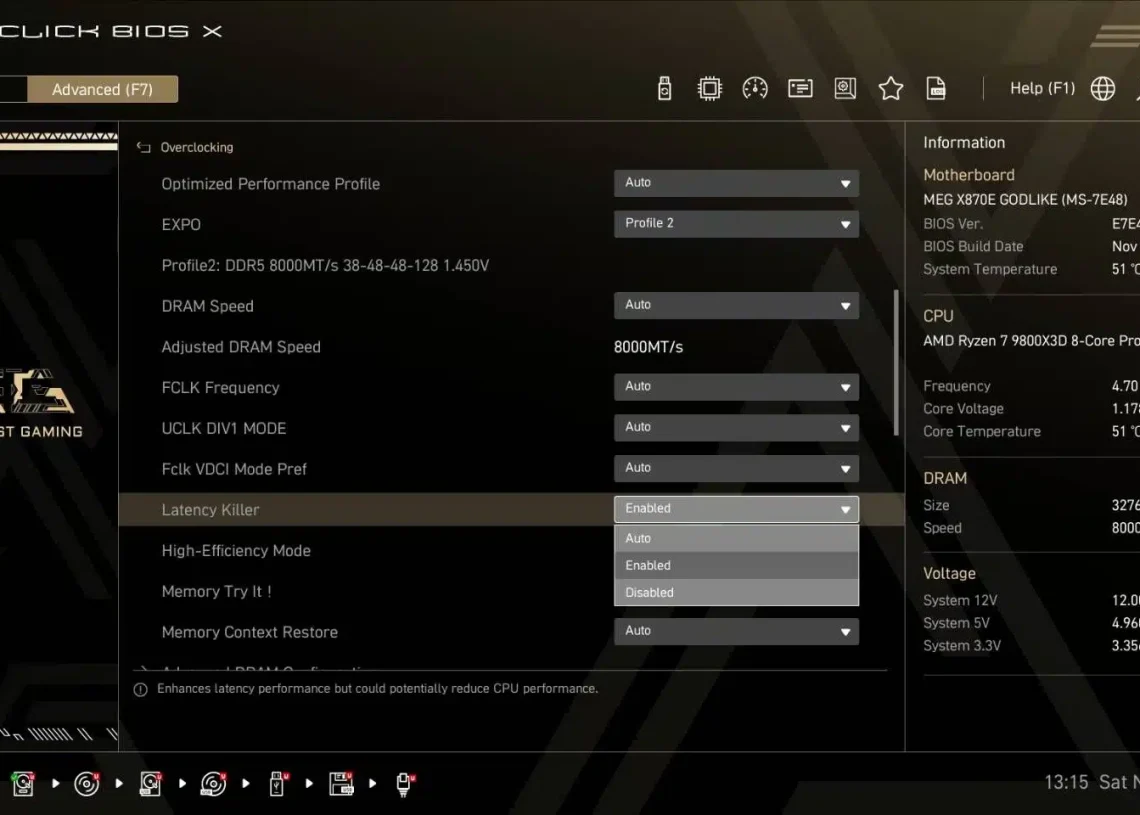
Task: Select the hard disk boot device icon
Action: click(23, 783)
